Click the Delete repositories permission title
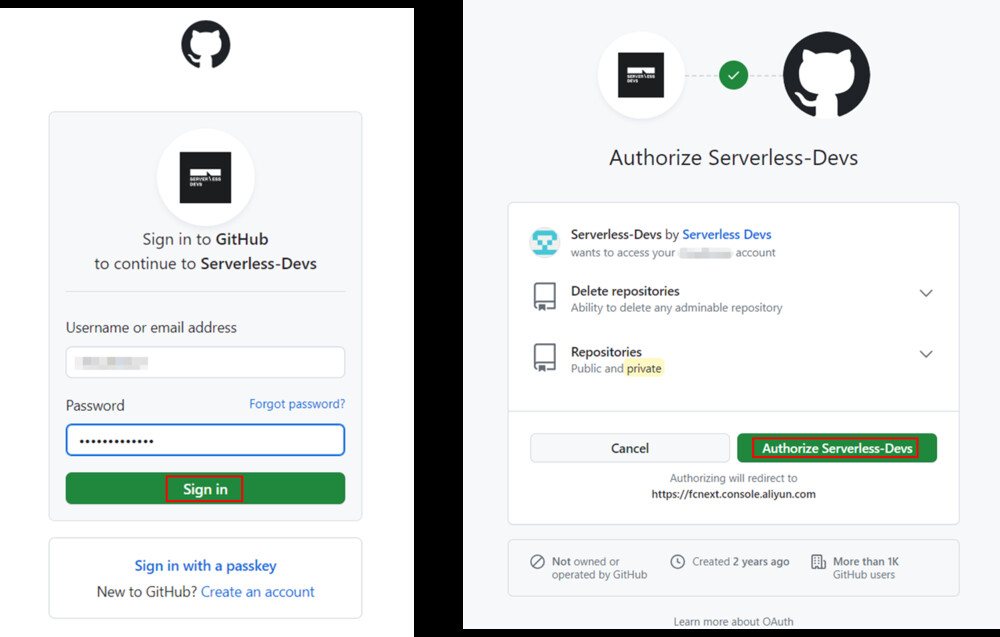The height and width of the screenshot is (637, 1000). (625, 291)
